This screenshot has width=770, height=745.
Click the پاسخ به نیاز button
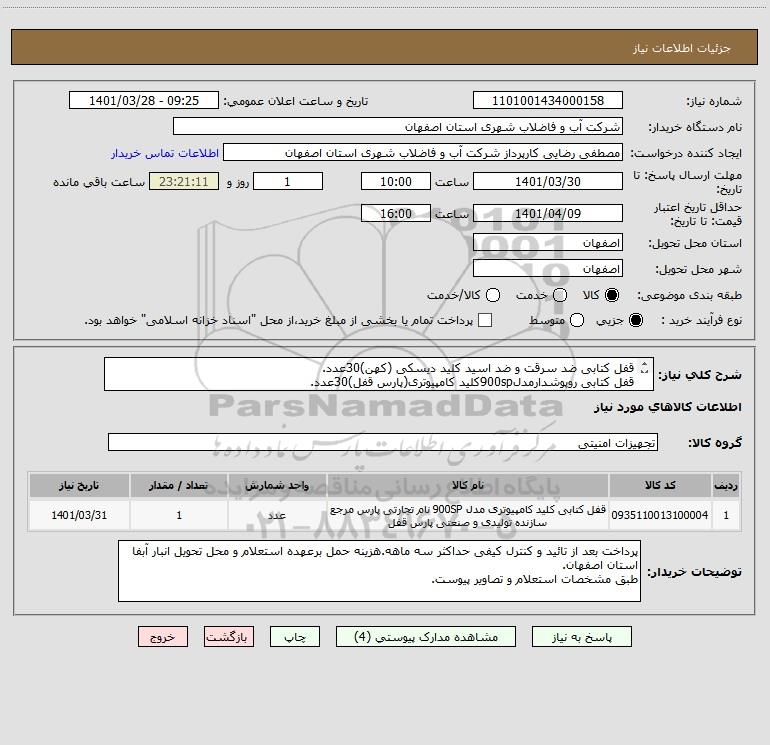(582, 637)
